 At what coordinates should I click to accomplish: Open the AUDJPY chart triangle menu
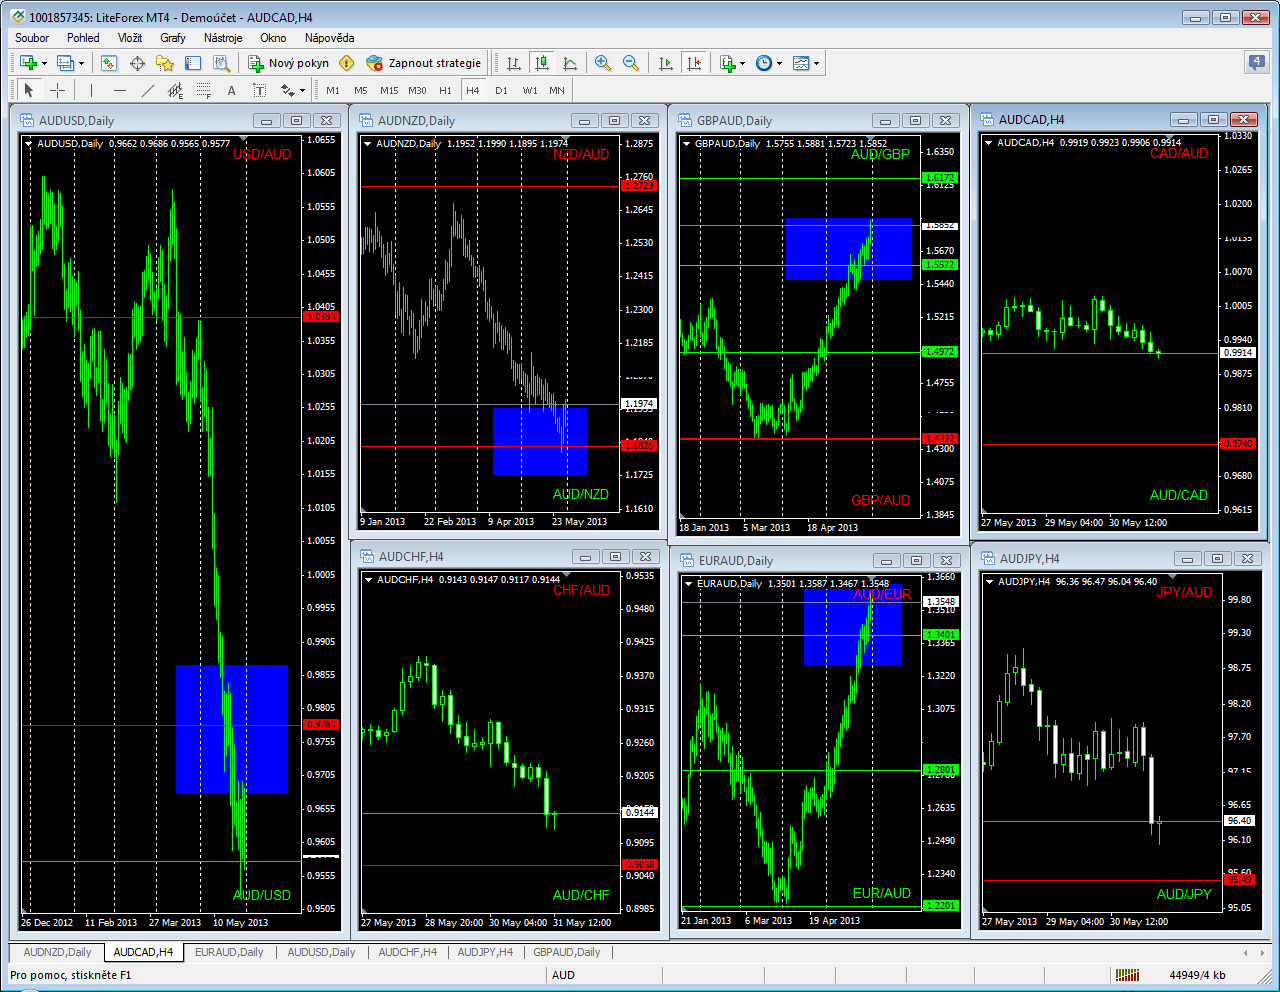pyautogui.click(x=989, y=582)
